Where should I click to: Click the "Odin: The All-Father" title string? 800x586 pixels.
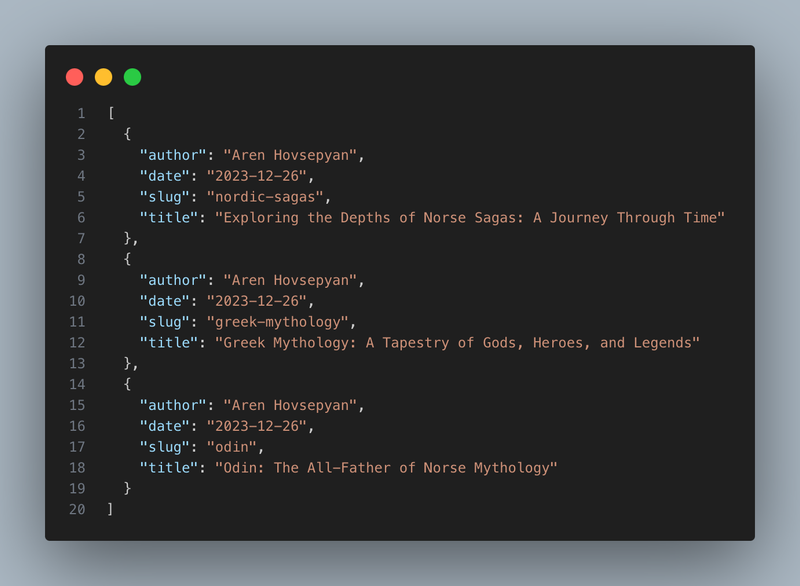click(386, 468)
